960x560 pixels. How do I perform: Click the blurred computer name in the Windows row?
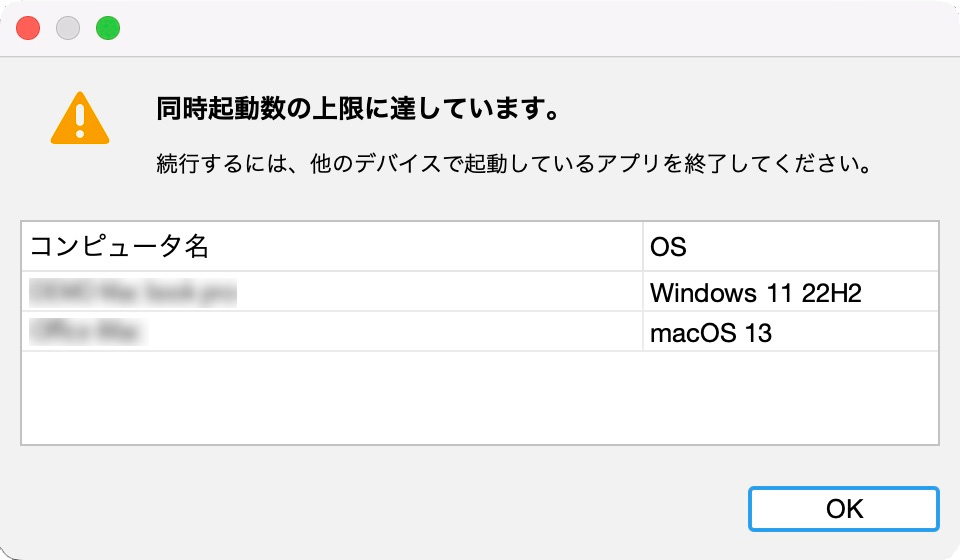[133, 293]
